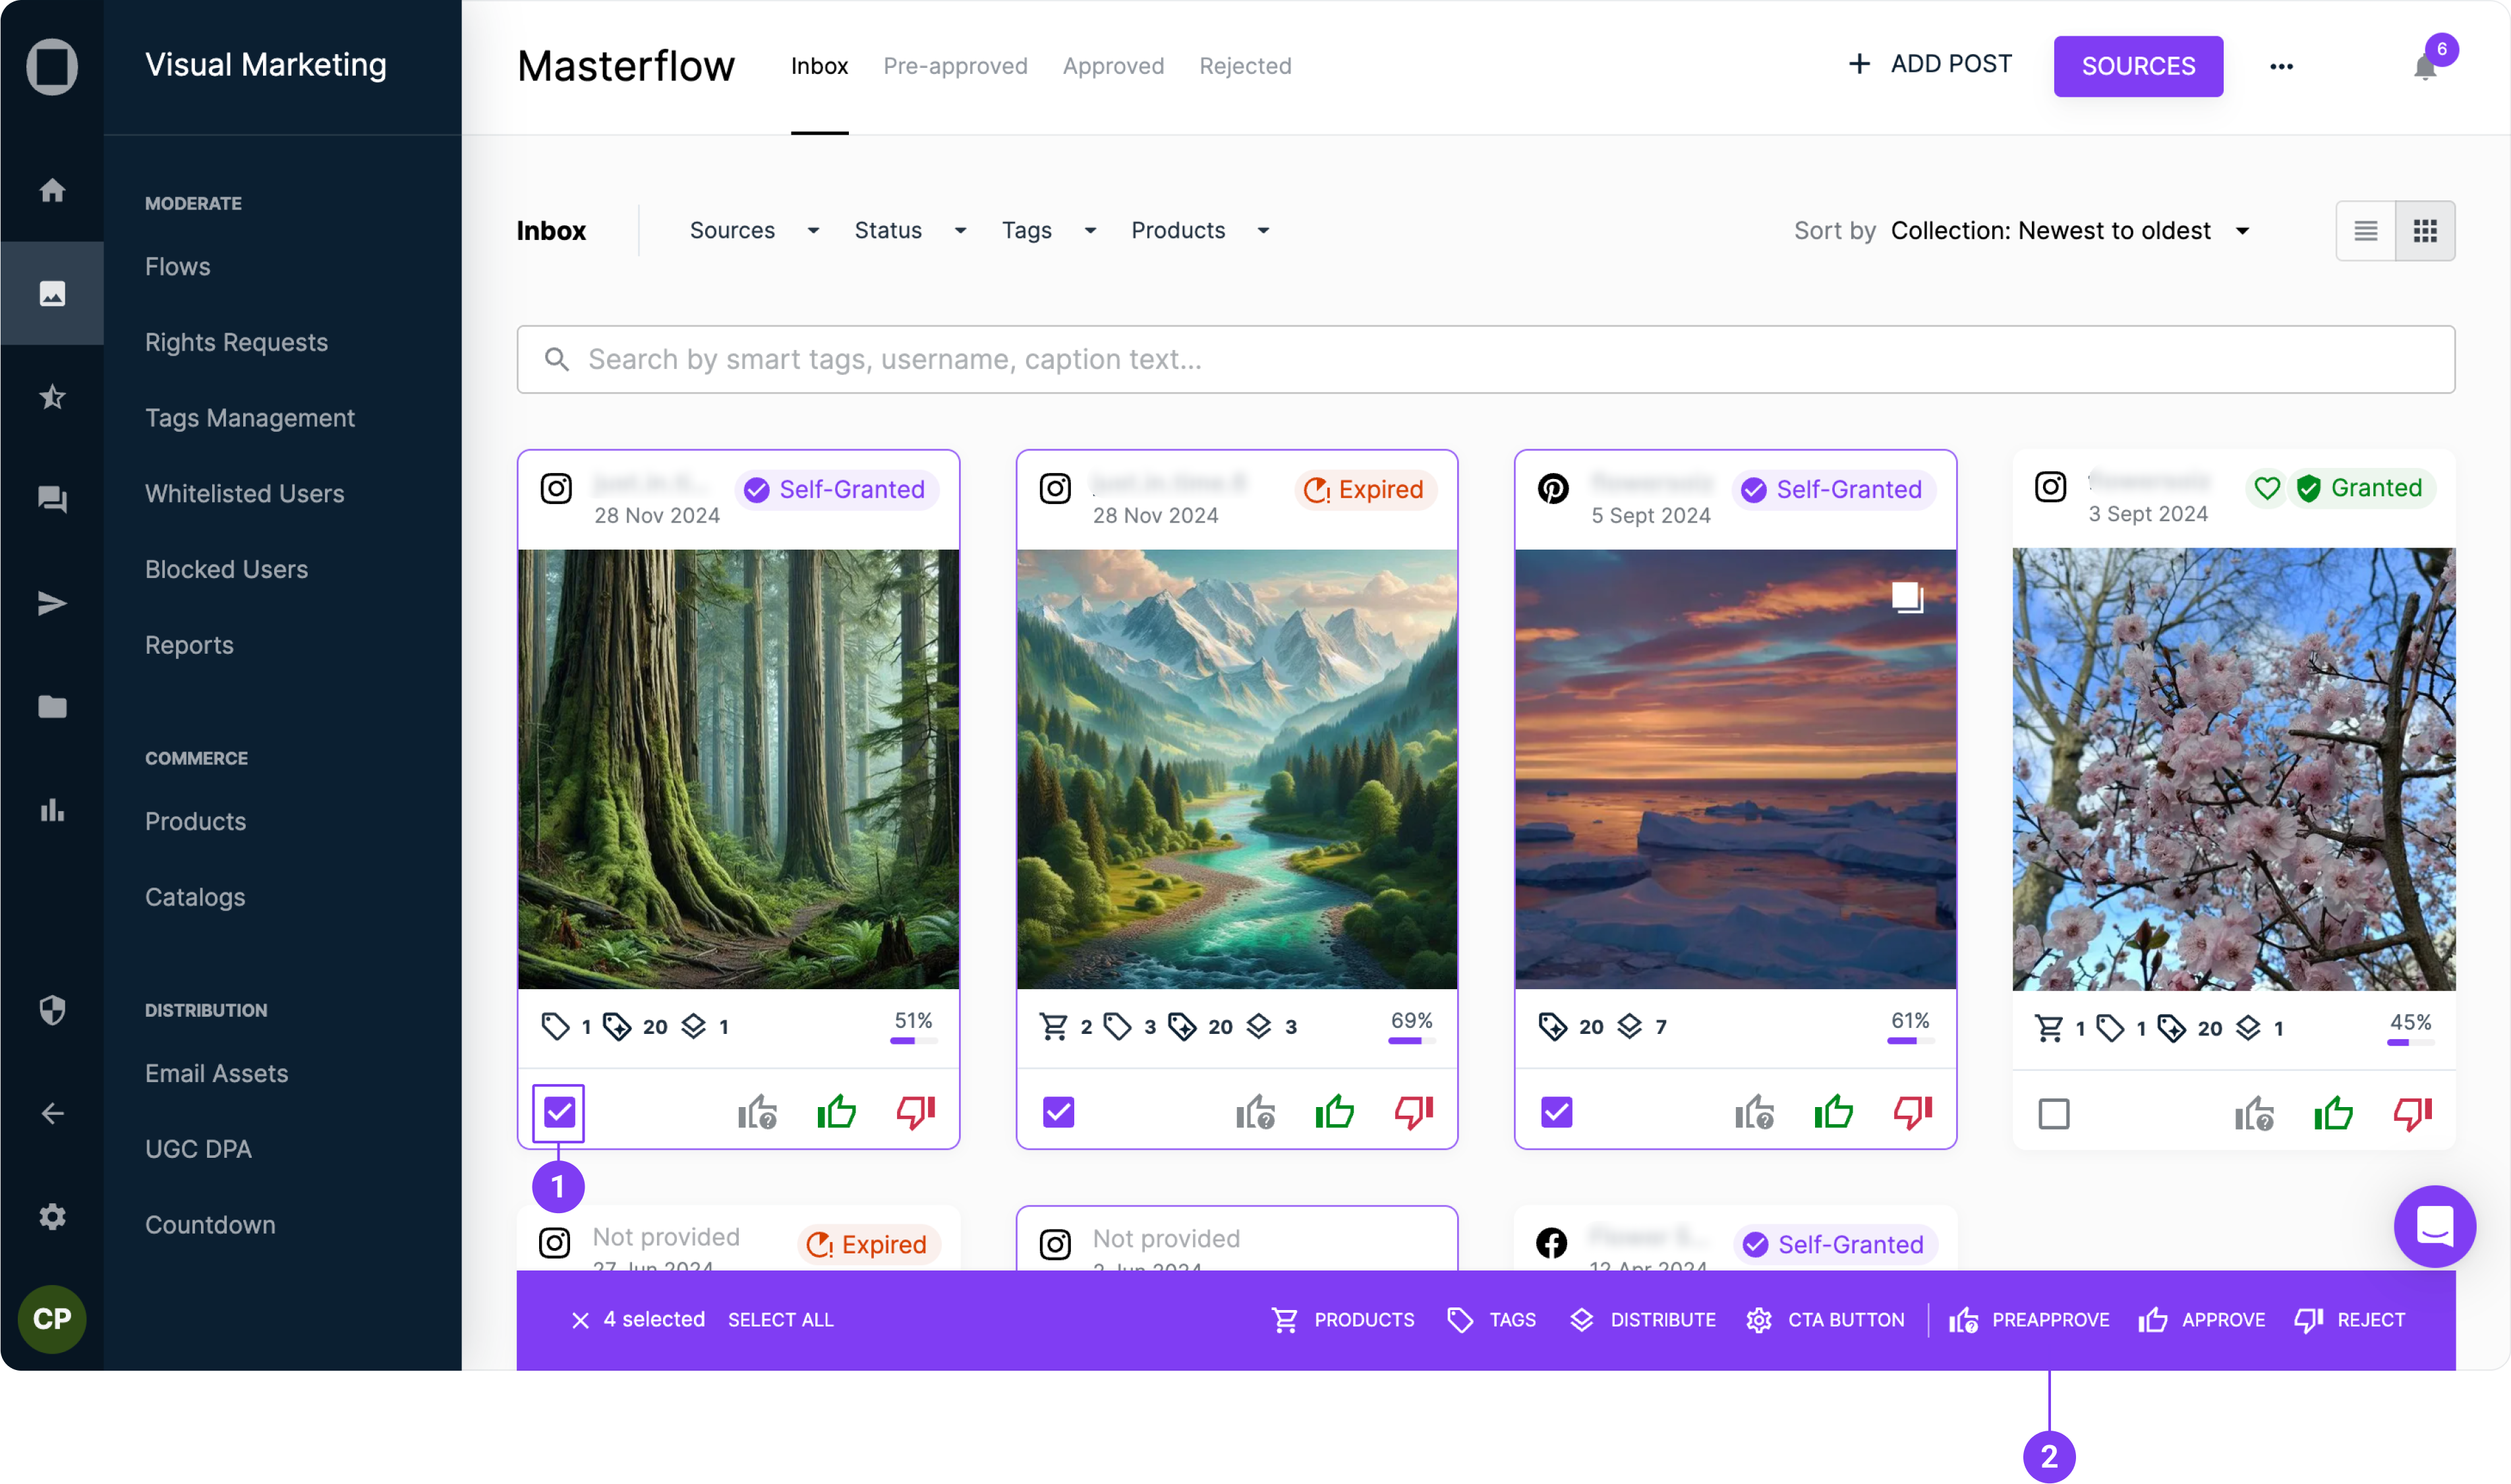Click the home icon in sidebar
2511x1484 pixels.
tap(52, 190)
